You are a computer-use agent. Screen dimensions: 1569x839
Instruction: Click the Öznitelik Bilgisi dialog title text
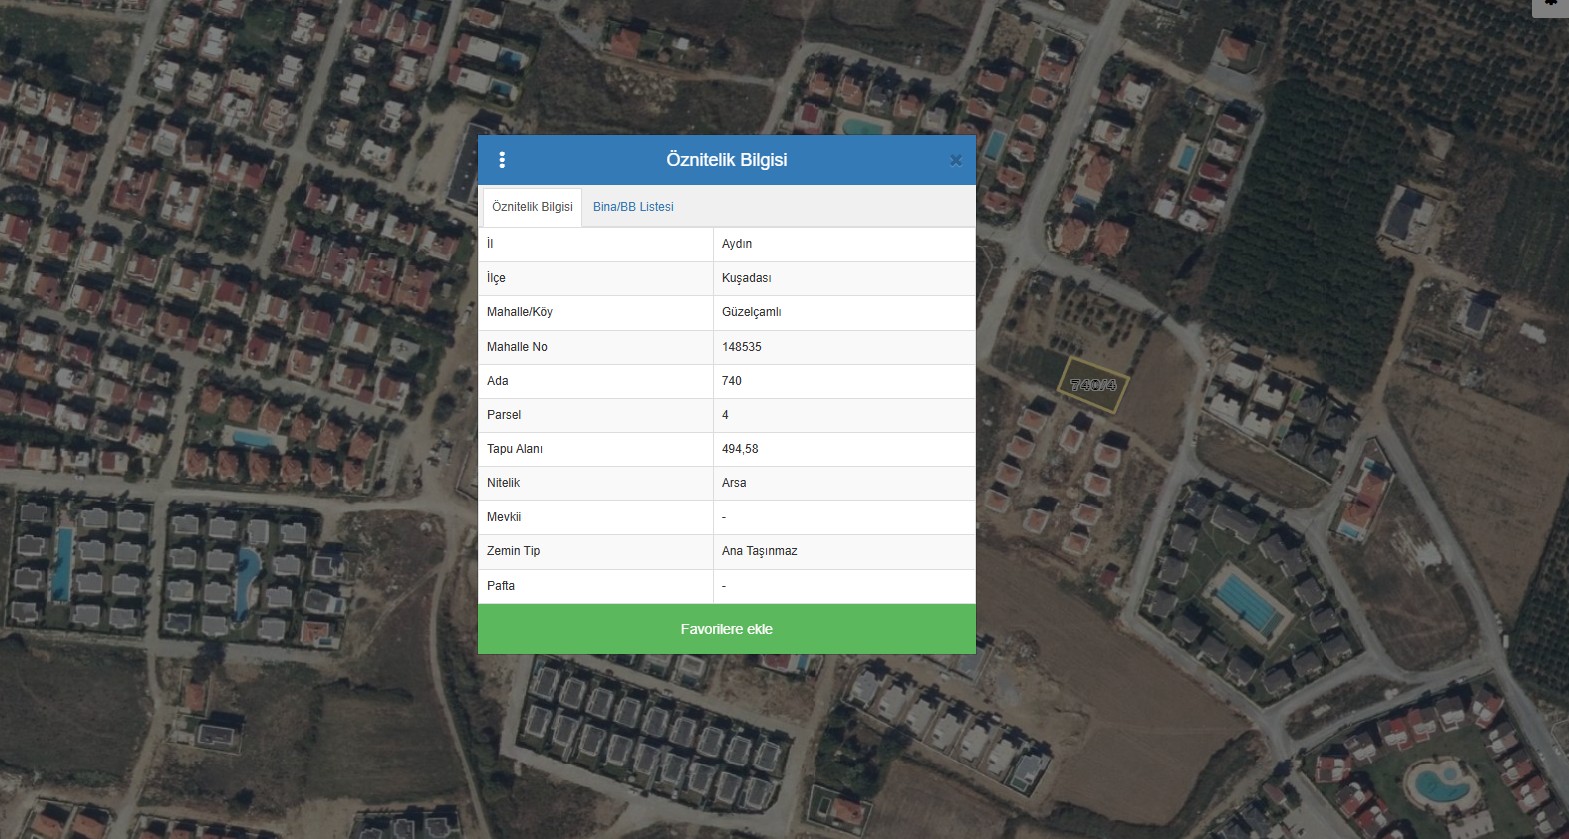pos(726,160)
